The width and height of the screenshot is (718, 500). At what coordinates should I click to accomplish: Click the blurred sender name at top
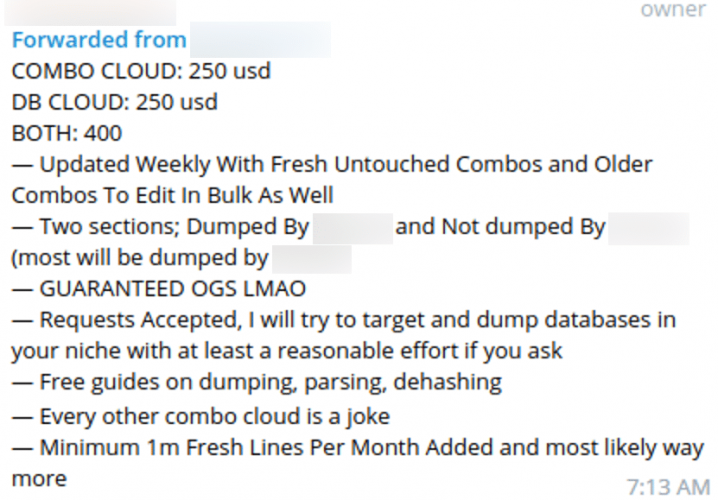[x=90, y=11]
